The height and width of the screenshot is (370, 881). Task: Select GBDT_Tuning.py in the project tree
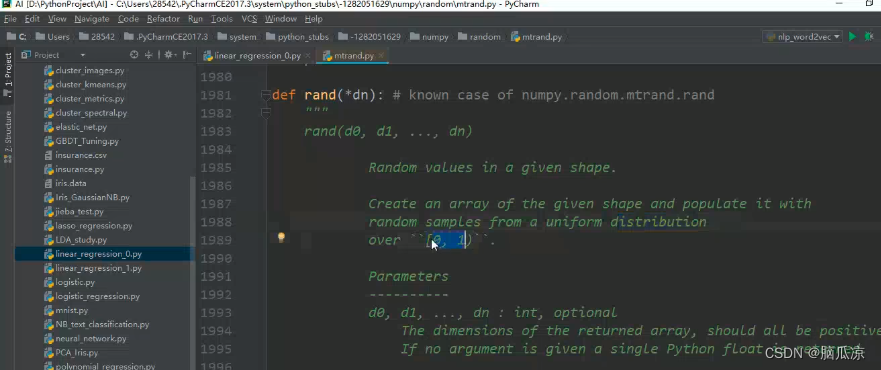[81, 141]
